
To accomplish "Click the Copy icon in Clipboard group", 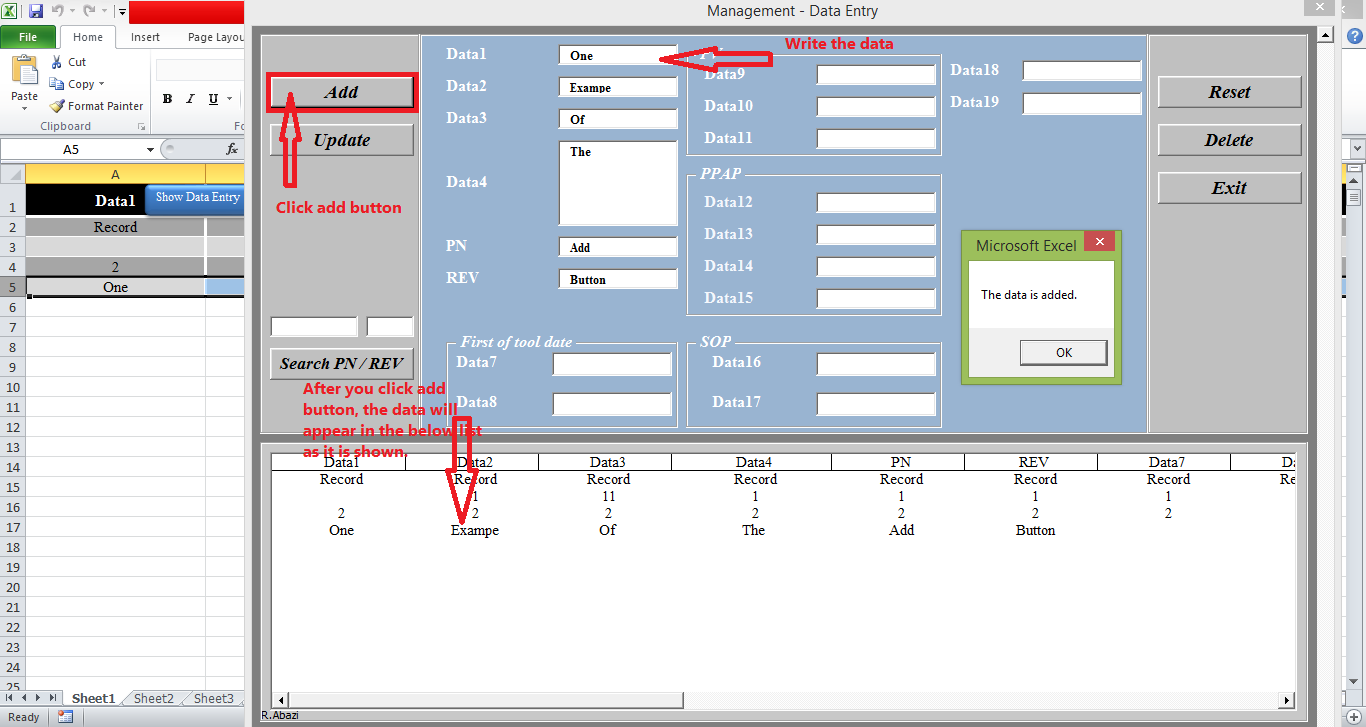I will 57,84.
